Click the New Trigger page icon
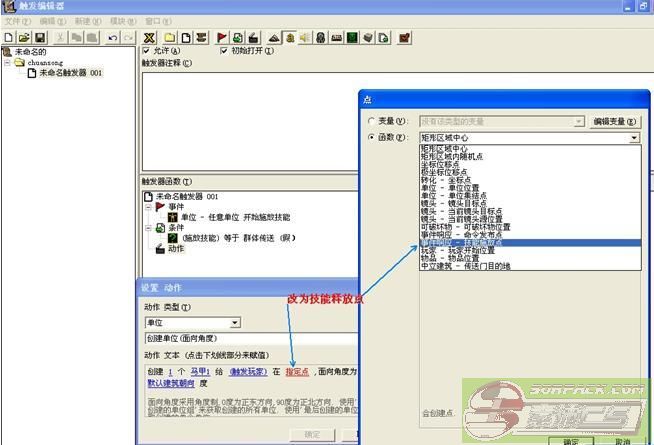 185,37
